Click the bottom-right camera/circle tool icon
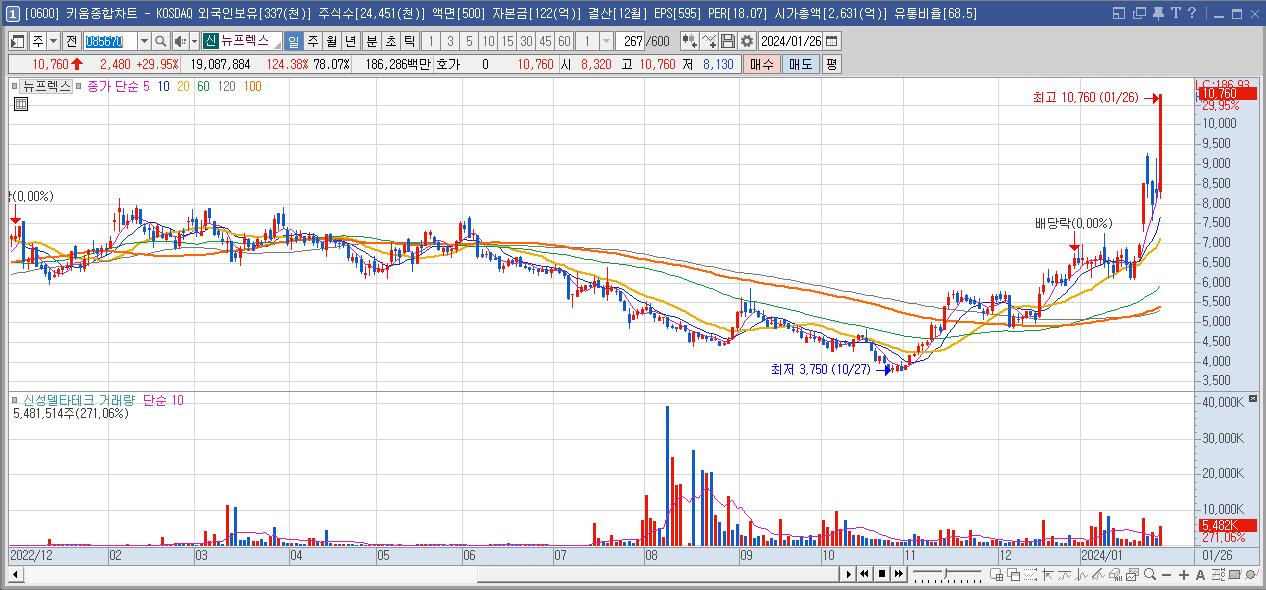Viewport: 1266px width, 590px height. click(1251, 574)
